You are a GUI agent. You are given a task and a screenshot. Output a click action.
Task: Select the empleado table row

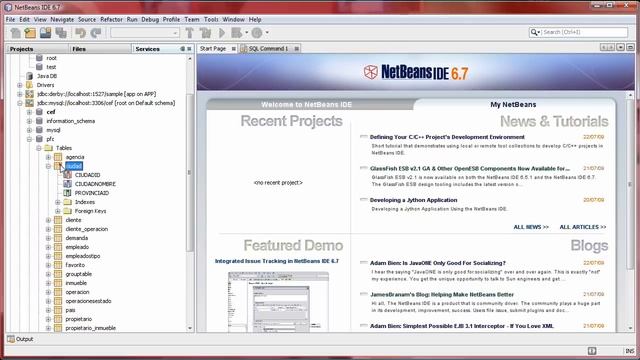[x=77, y=247]
